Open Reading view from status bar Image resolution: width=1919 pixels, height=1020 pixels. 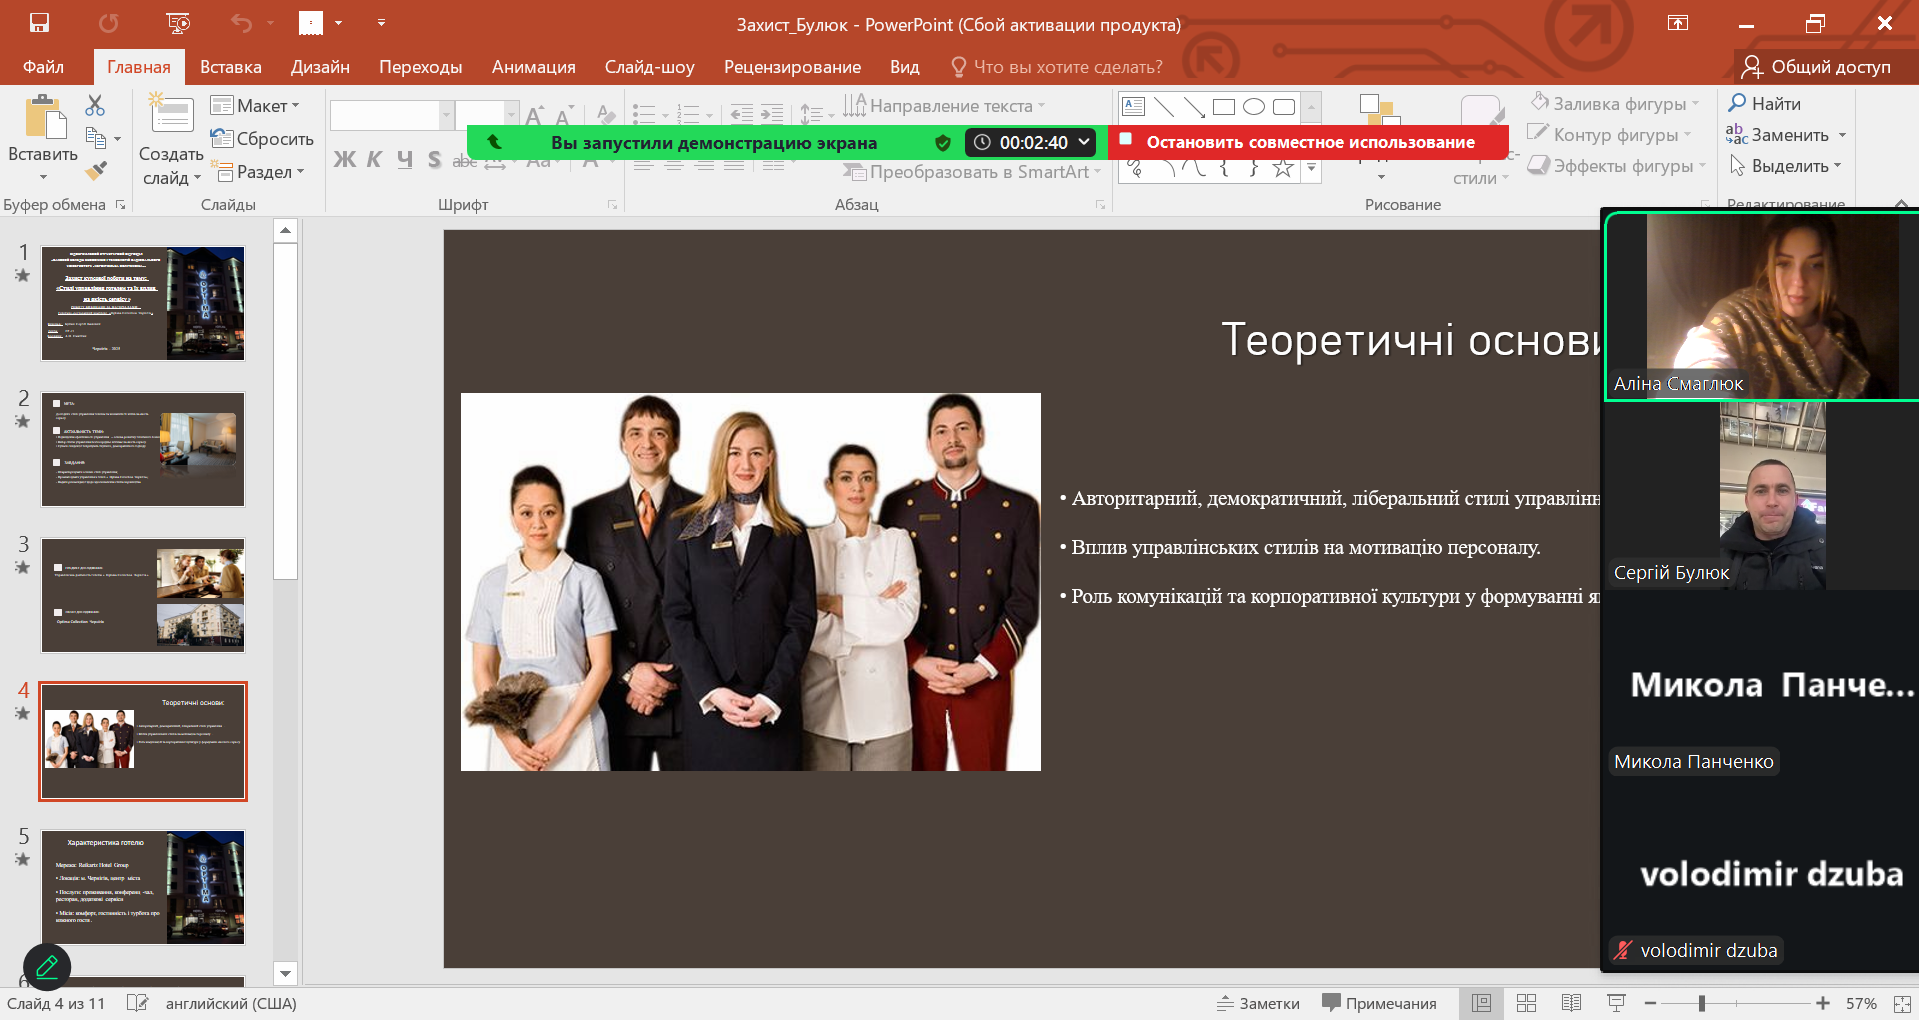click(x=1571, y=1003)
